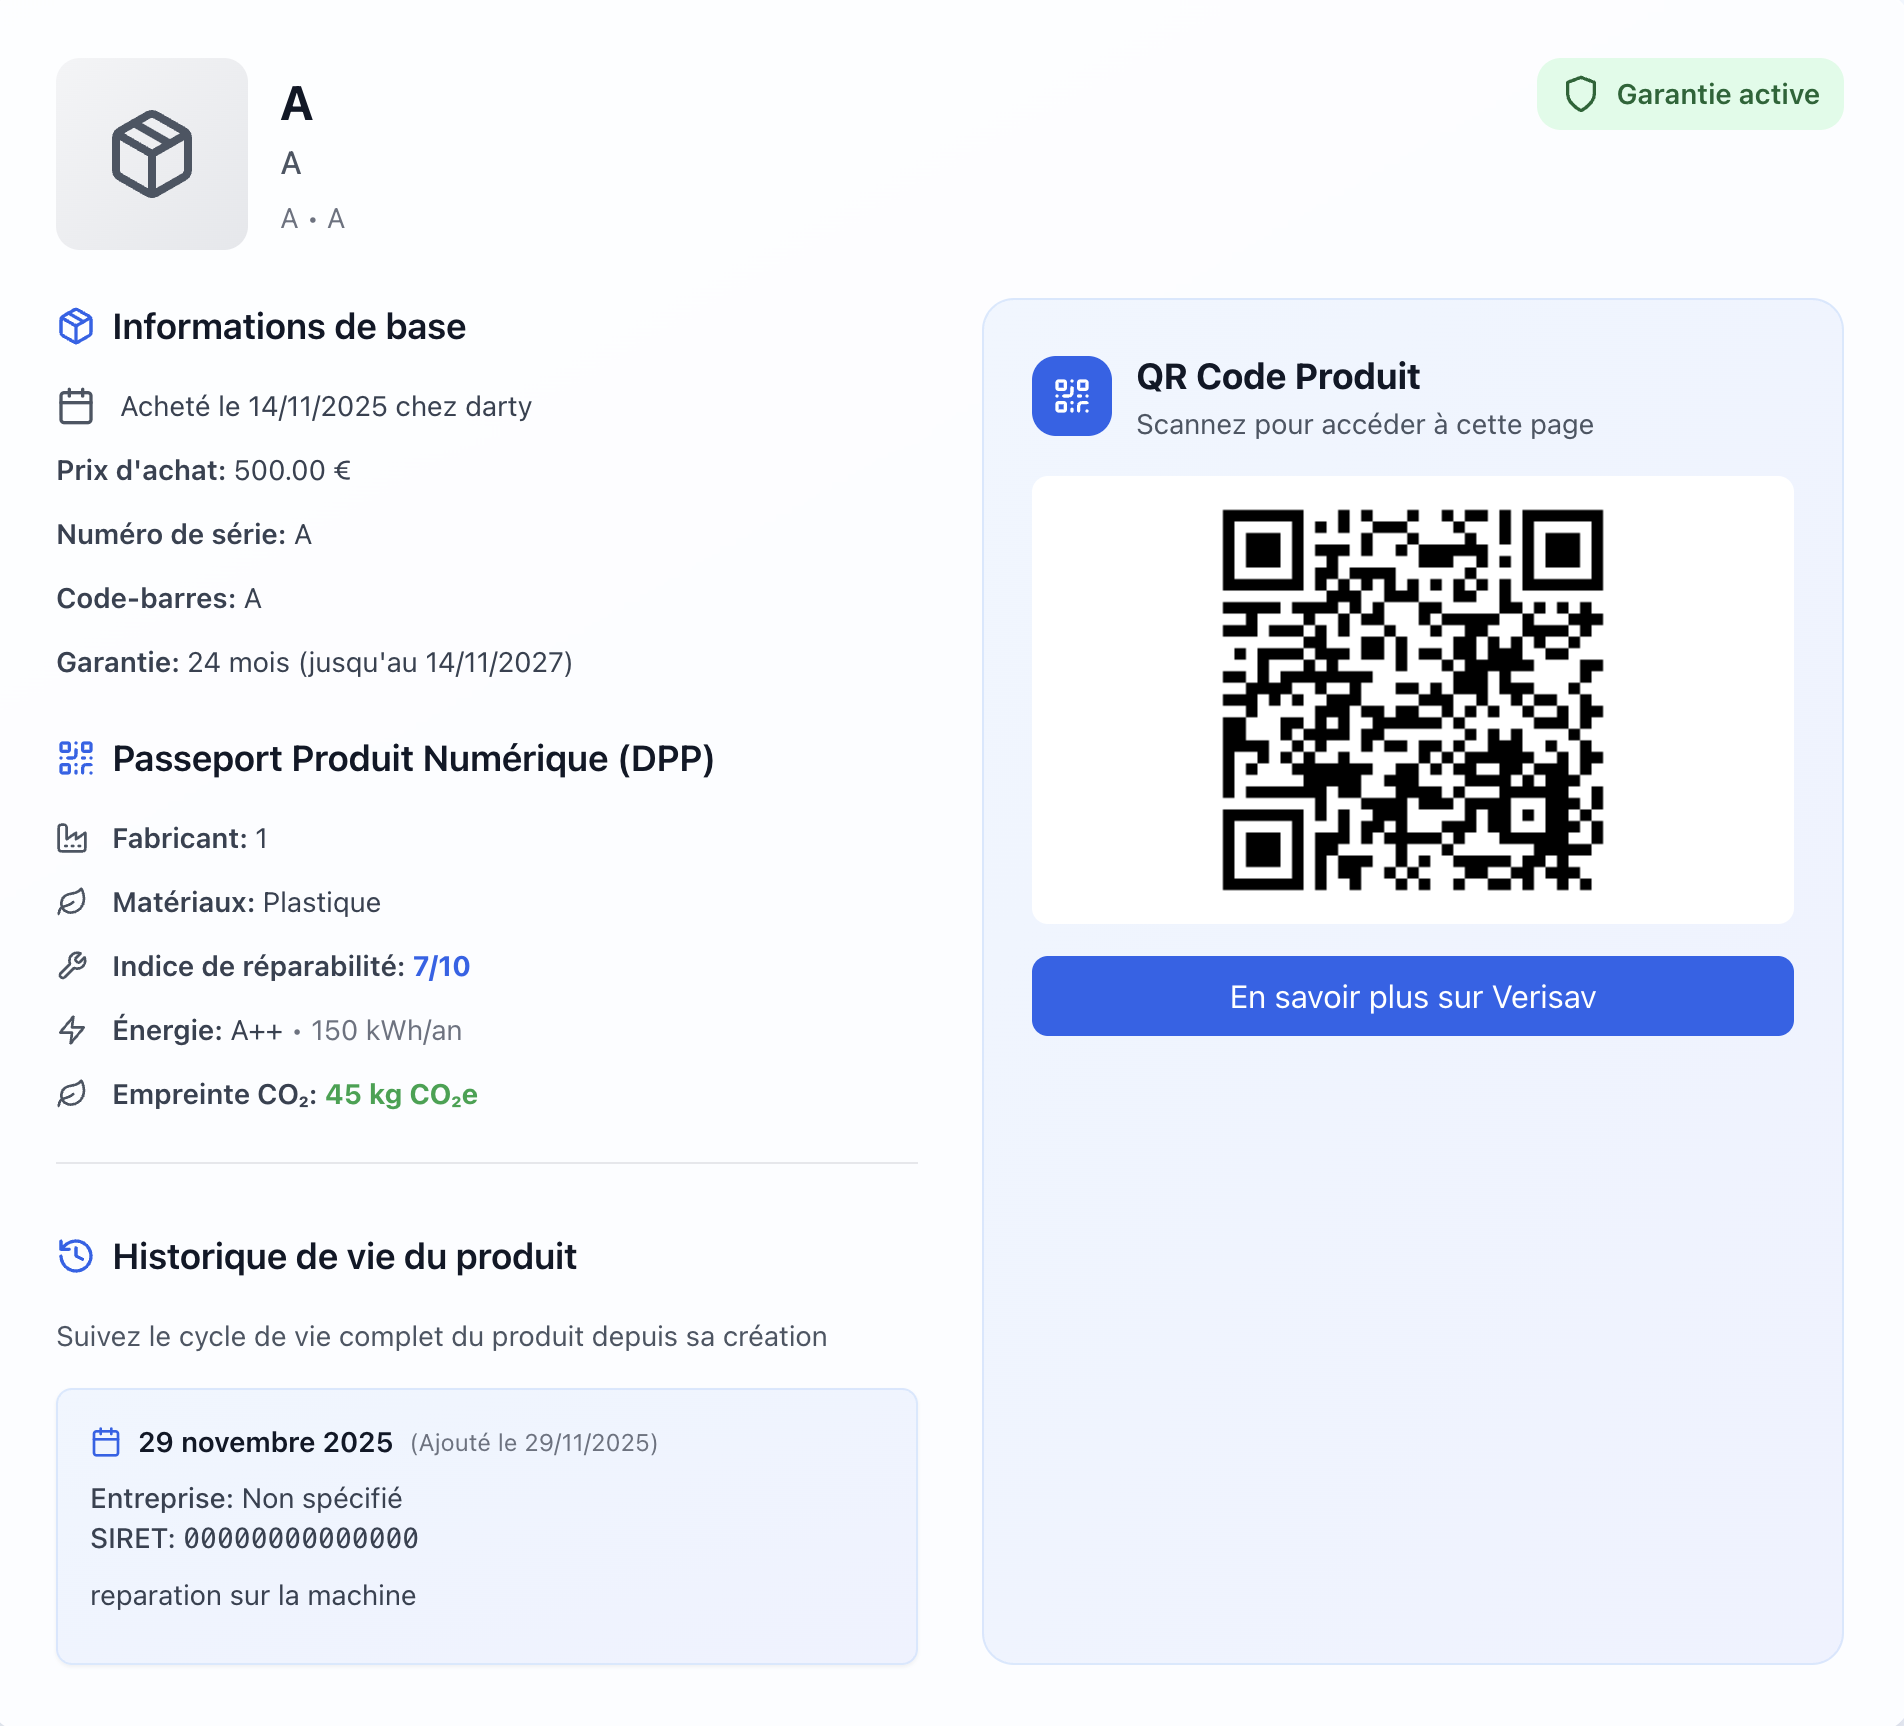This screenshot has width=1904, height=1726.
Task: Click the 45 kg CO₂e value
Action: coord(401,1094)
